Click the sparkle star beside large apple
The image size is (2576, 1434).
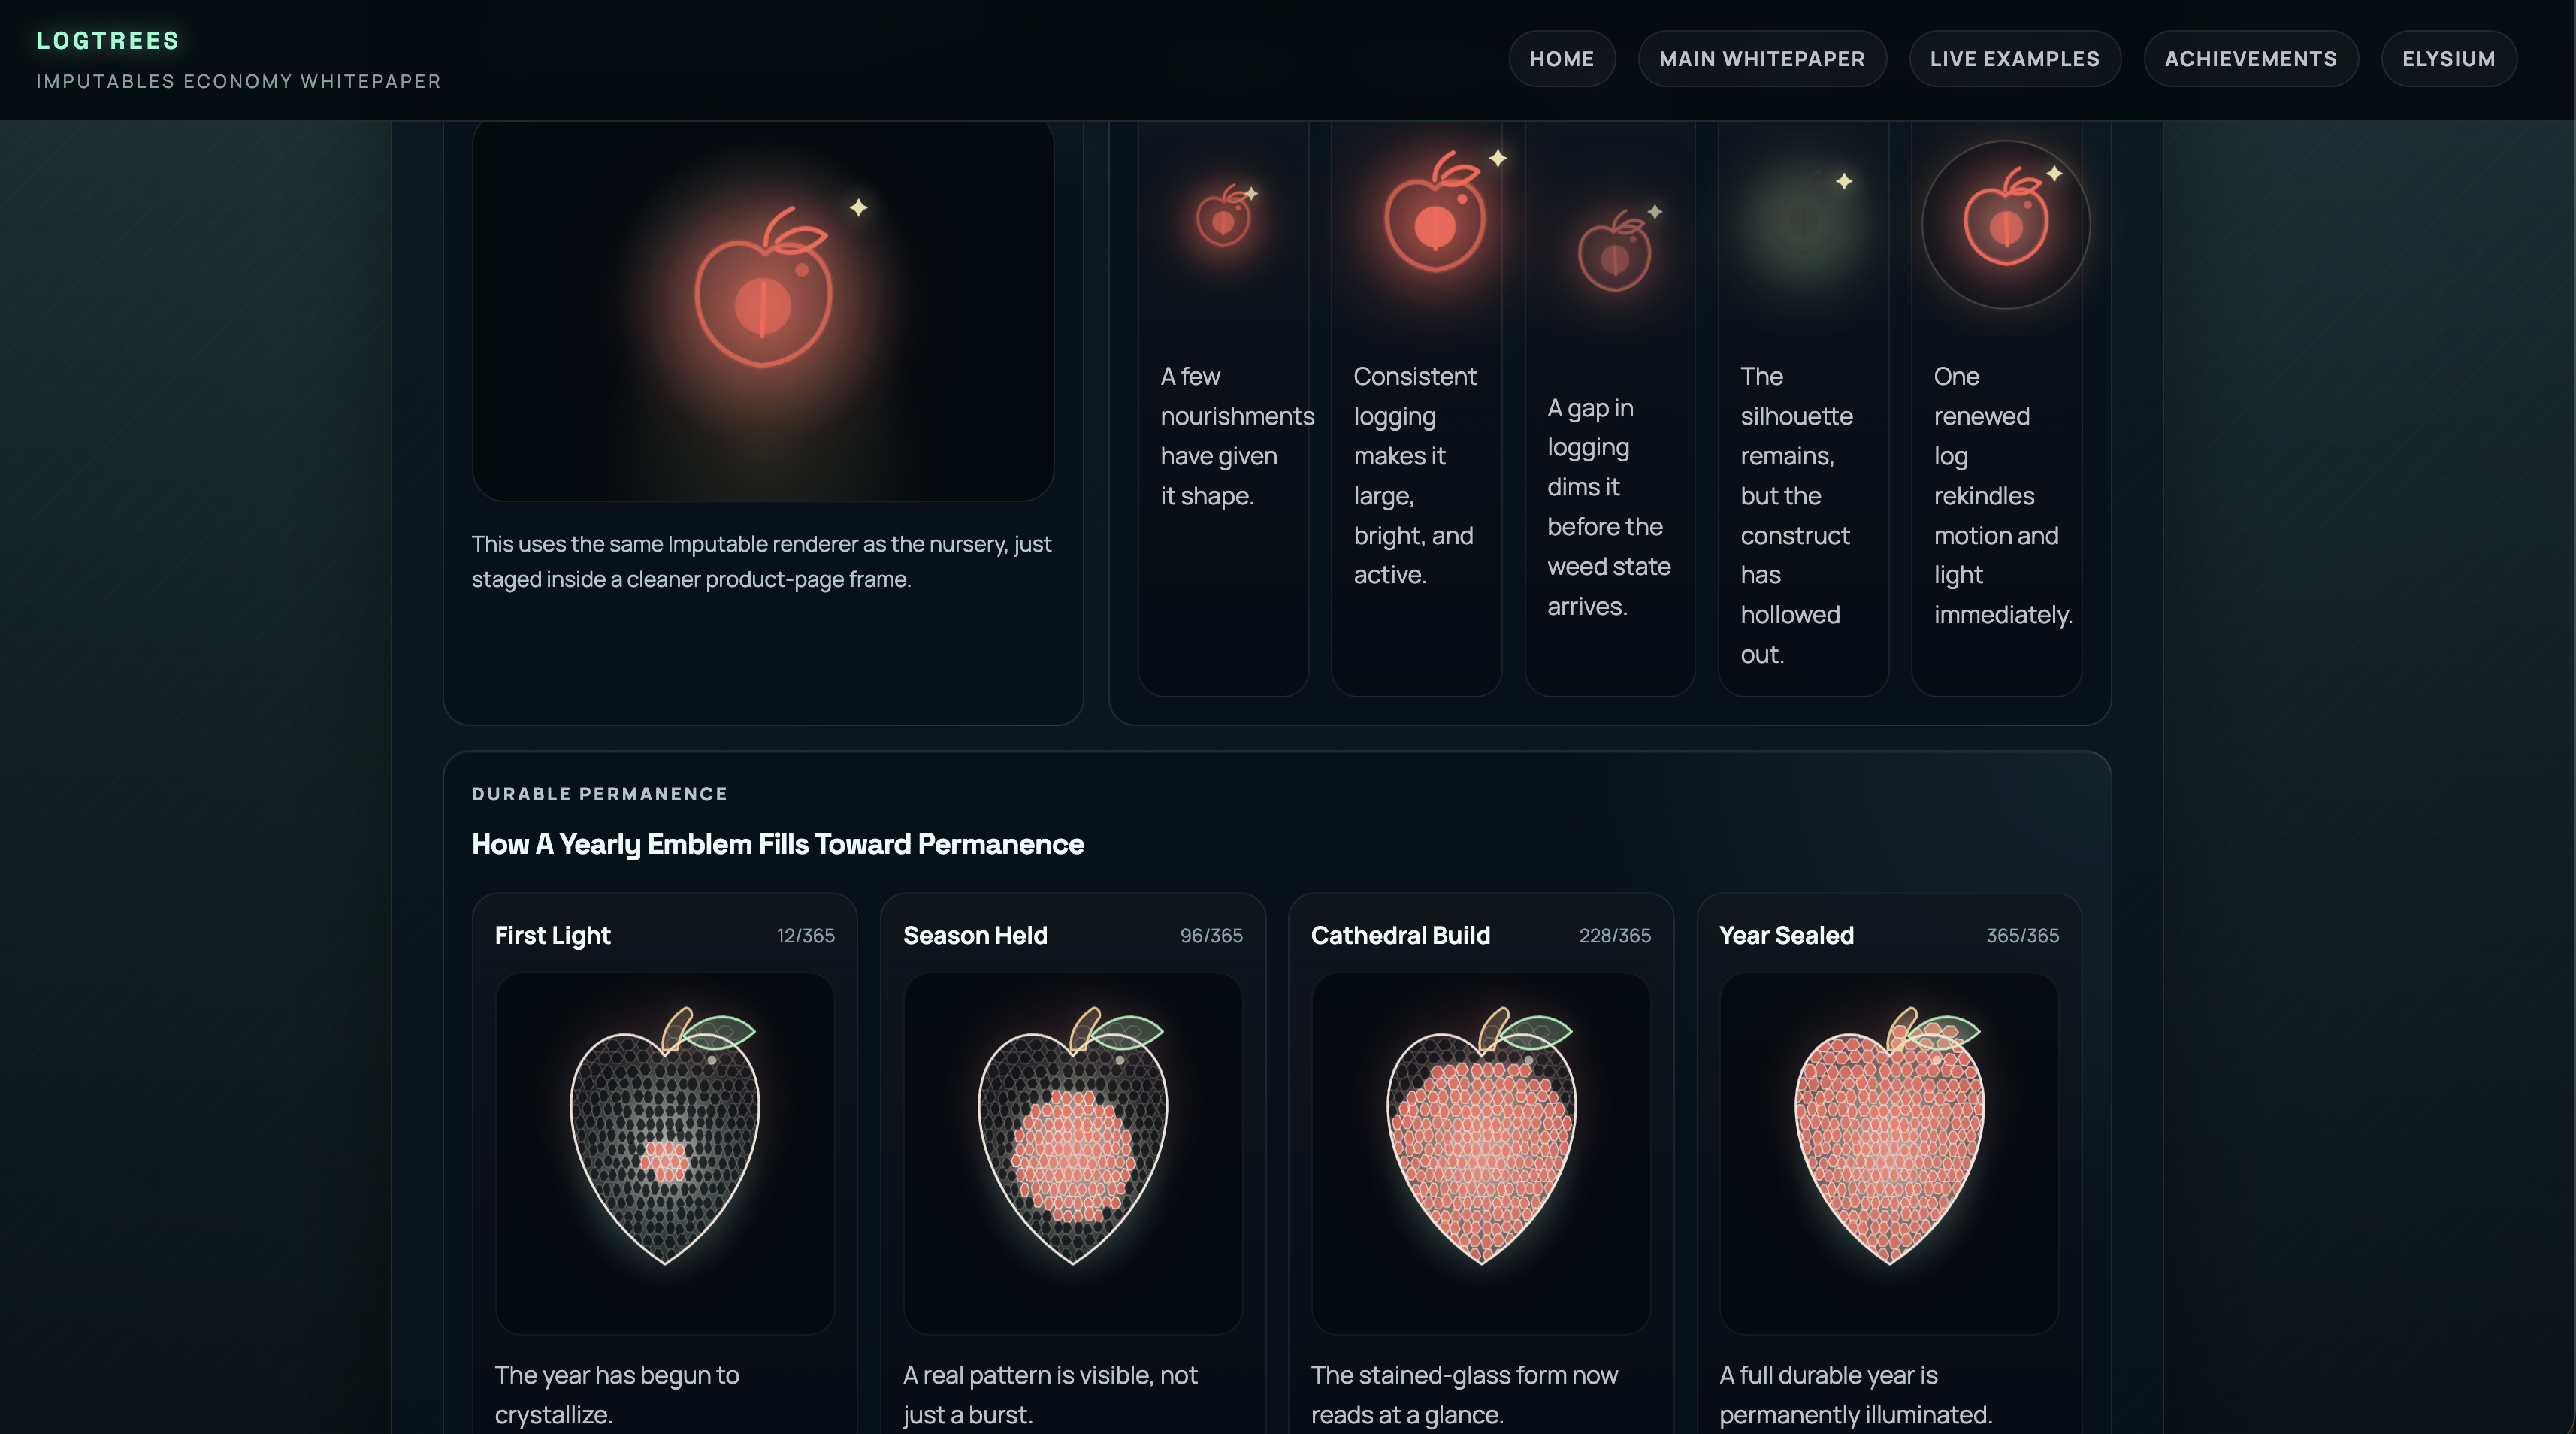click(x=858, y=207)
